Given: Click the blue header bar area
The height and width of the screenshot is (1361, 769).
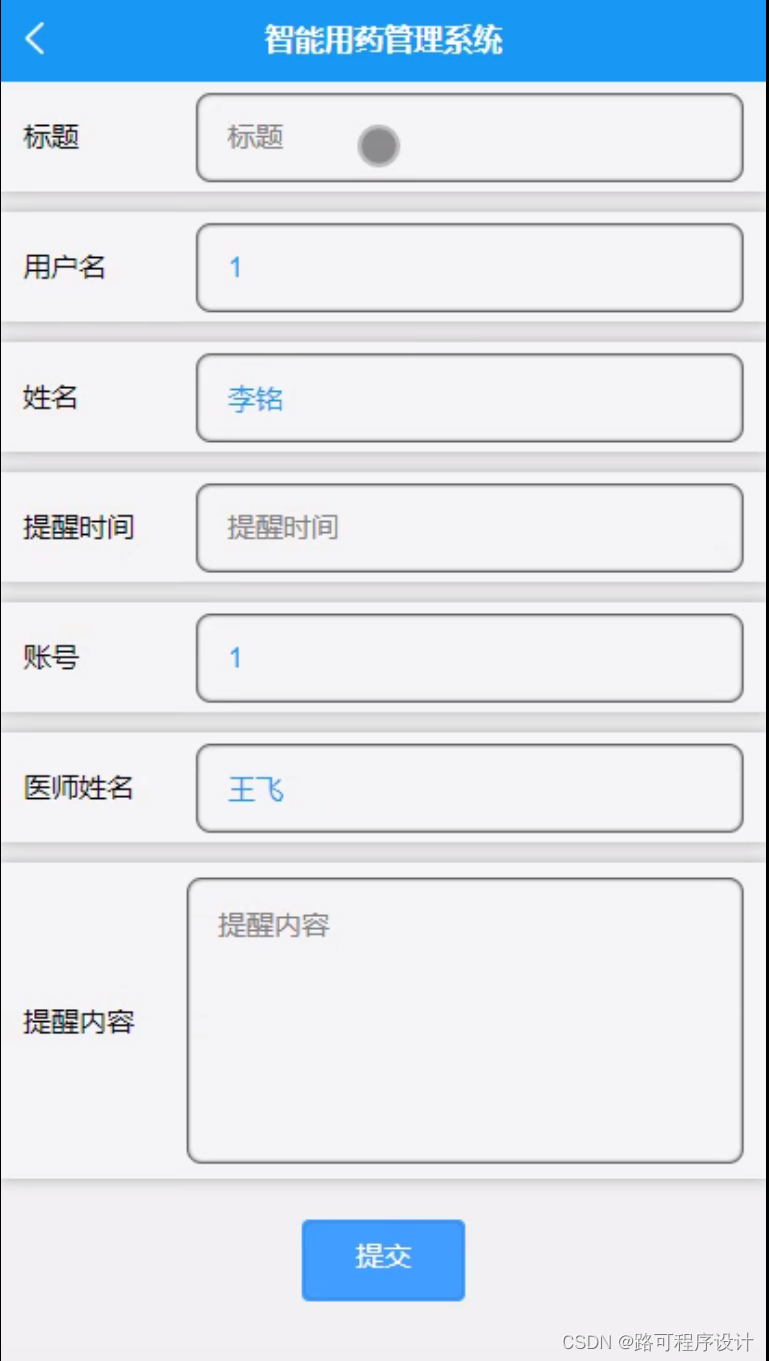Looking at the screenshot, I should point(550,39).
